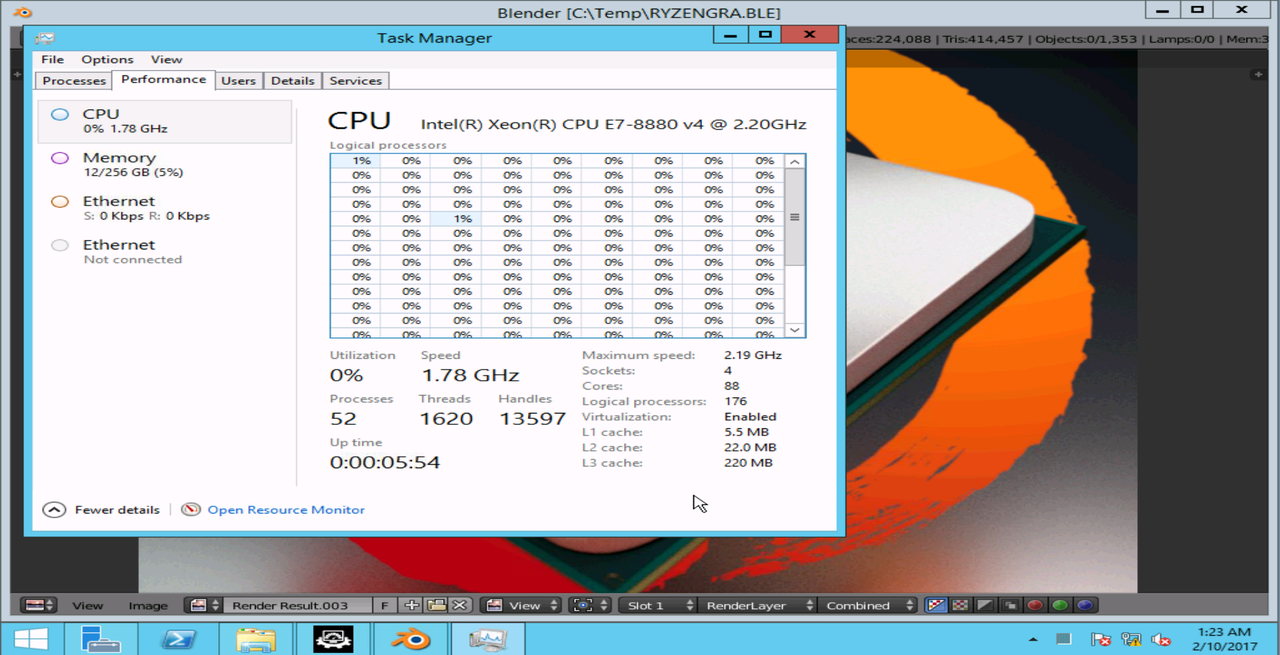Image resolution: width=1280 pixels, height=655 pixels.
Task: Show hidden tray icons arrow
Action: coord(1033,639)
